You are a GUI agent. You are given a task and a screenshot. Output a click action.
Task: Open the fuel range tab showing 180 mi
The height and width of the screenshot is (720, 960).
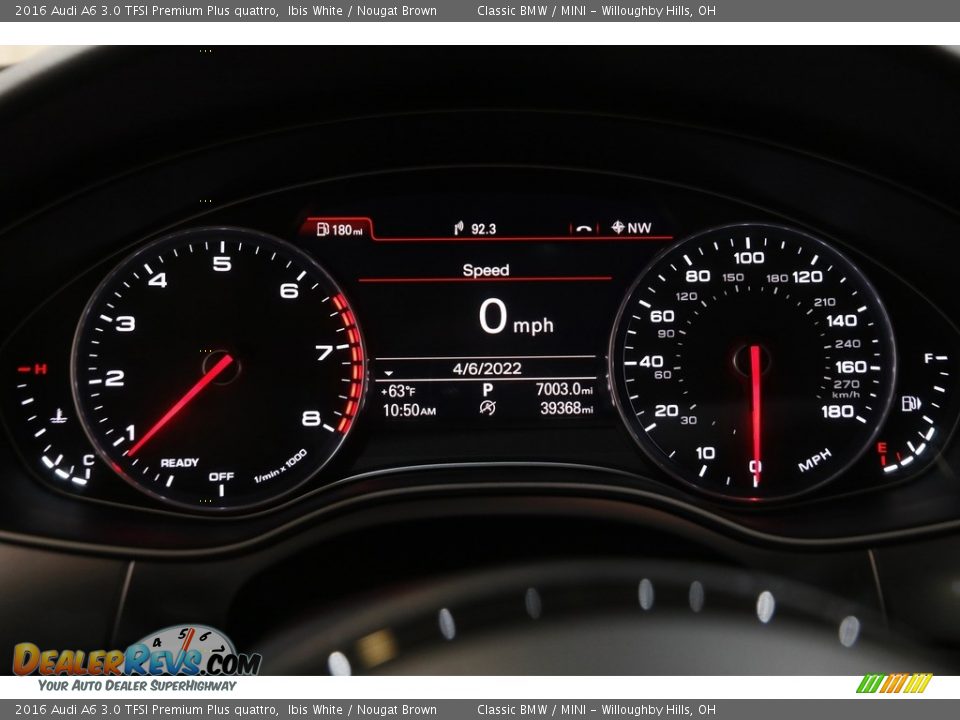(338, 229)
